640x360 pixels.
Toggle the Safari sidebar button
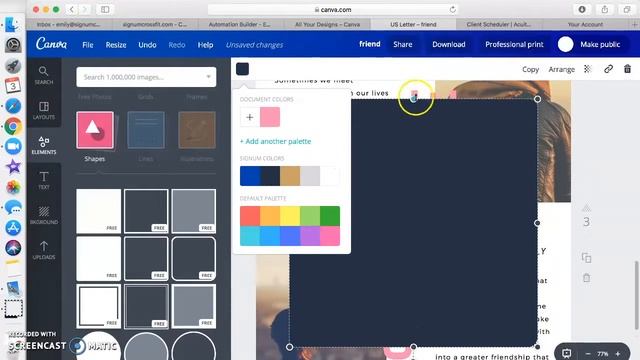(x=105, y=9)
